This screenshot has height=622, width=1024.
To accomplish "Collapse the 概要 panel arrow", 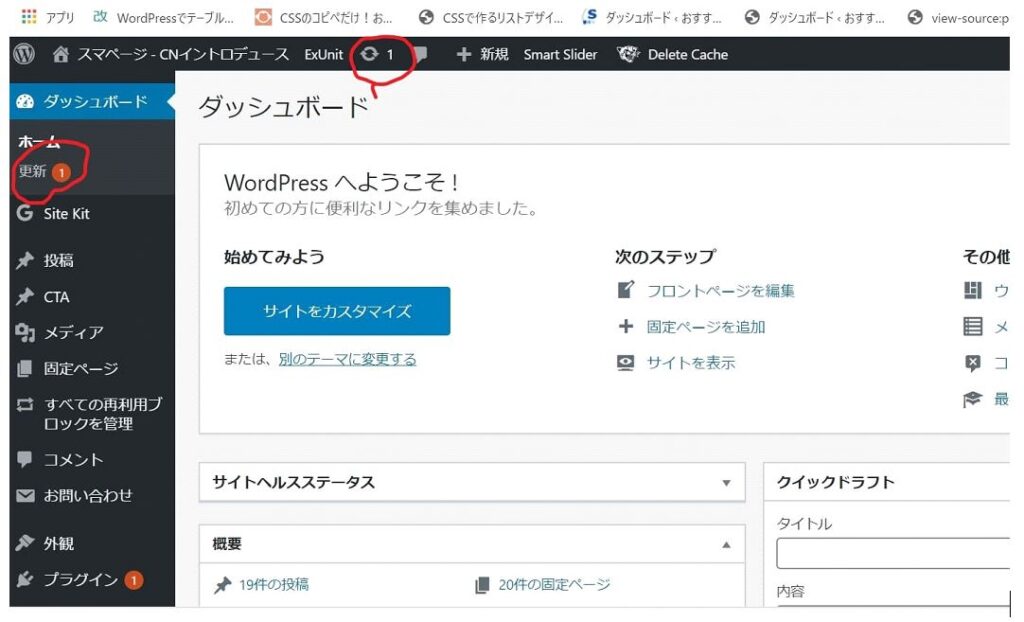I will click(726, 545).
